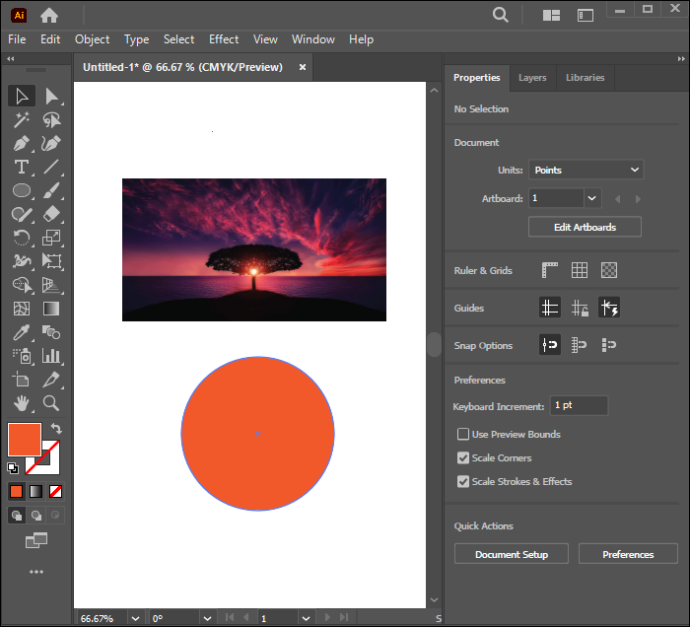Open the Window menu

pyautogui.click(x=313, y=40)
